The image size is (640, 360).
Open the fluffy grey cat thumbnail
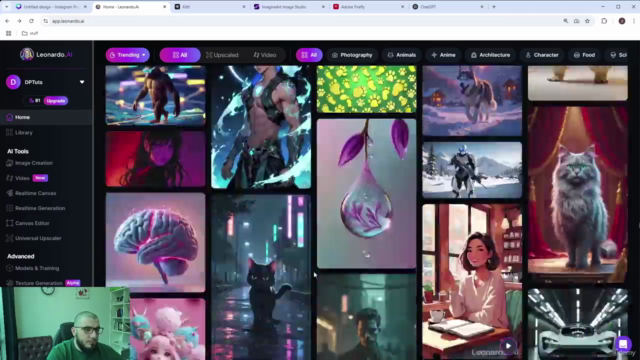point(578,195)
